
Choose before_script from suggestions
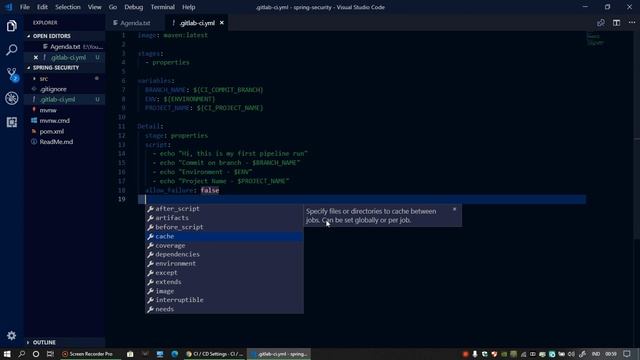pos(224,227)
